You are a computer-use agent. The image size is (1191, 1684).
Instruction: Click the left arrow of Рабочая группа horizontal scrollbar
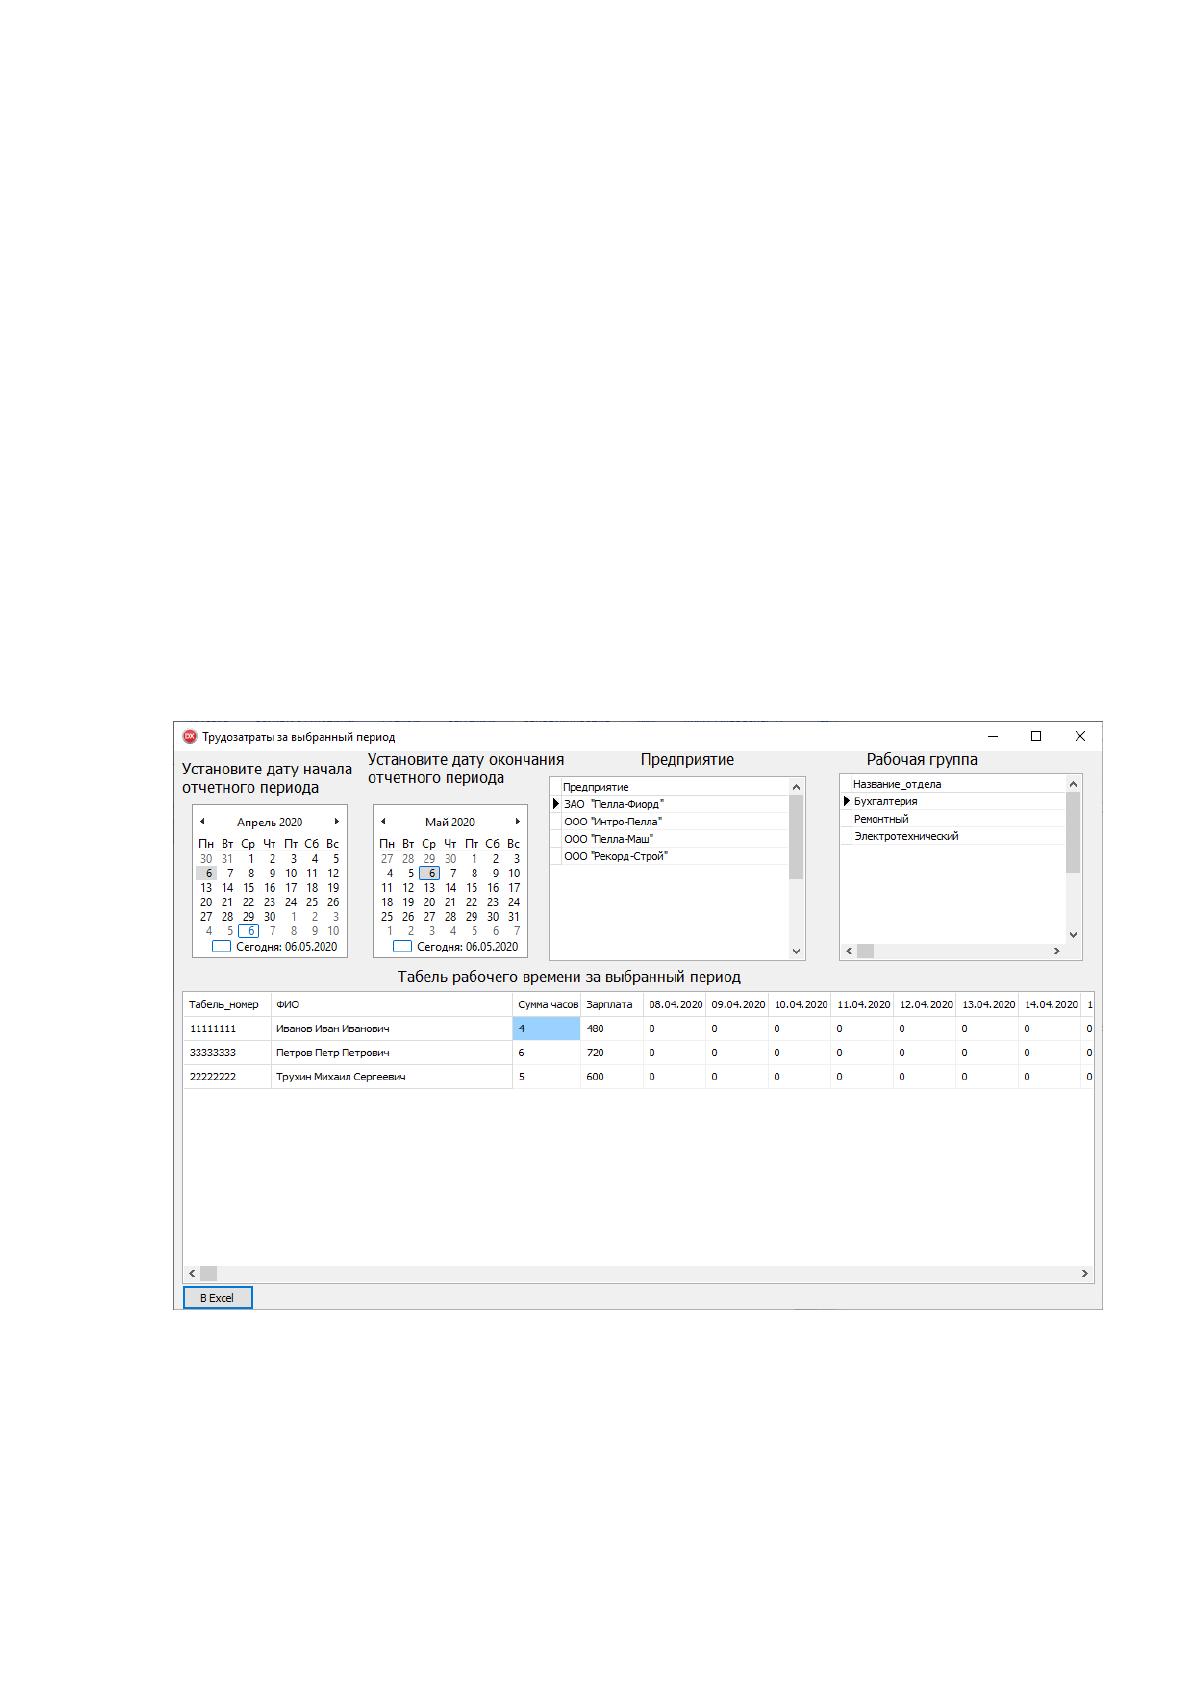click(849, 951)
